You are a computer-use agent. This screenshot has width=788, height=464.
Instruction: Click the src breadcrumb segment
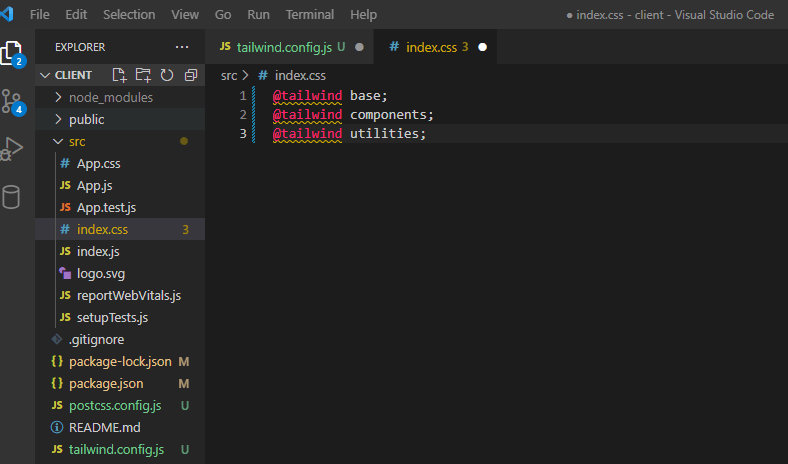tap(229, 76)
